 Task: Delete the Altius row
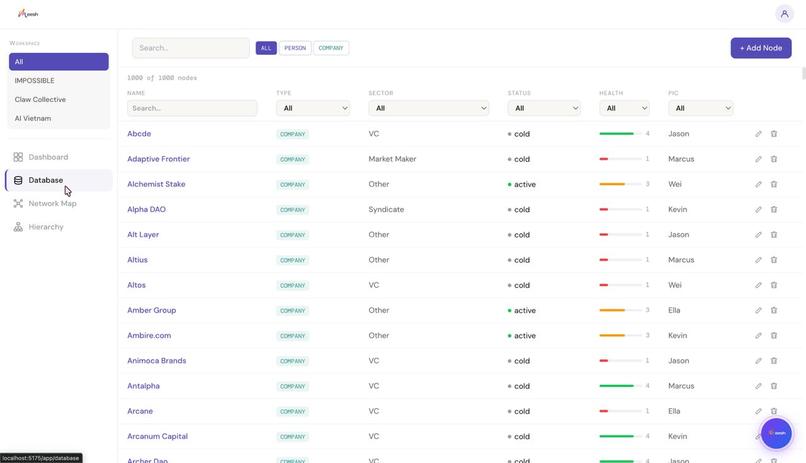774,260
